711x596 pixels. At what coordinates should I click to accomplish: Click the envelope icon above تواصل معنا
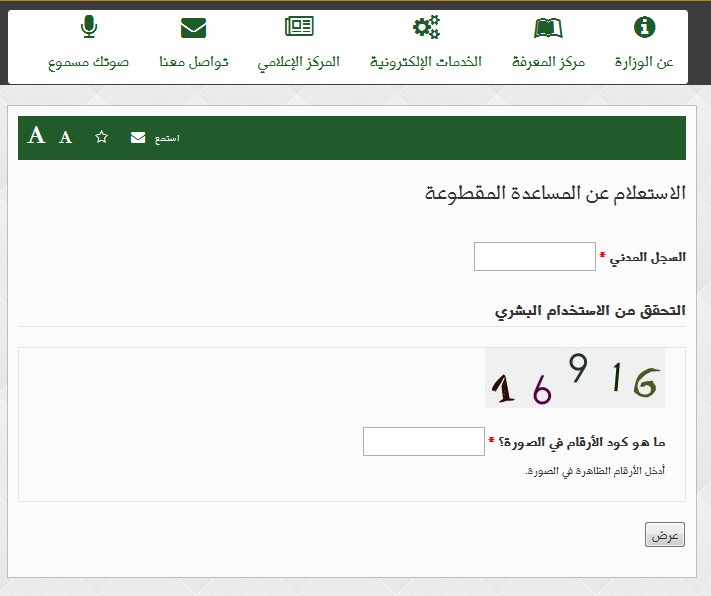194,28
